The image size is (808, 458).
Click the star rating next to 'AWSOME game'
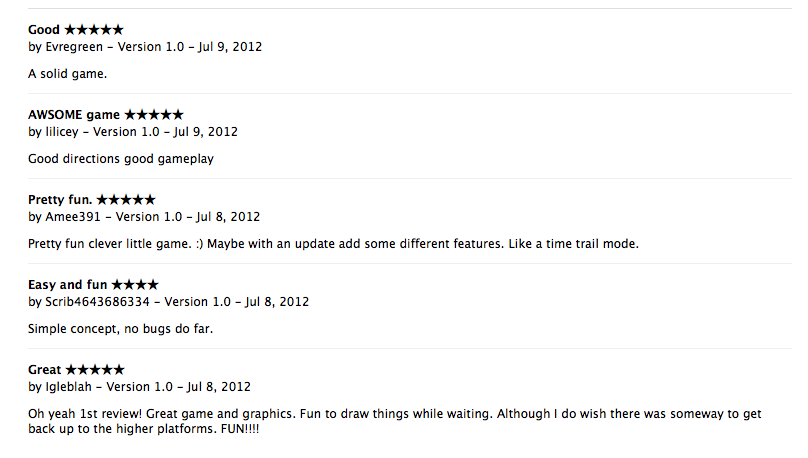154,114
